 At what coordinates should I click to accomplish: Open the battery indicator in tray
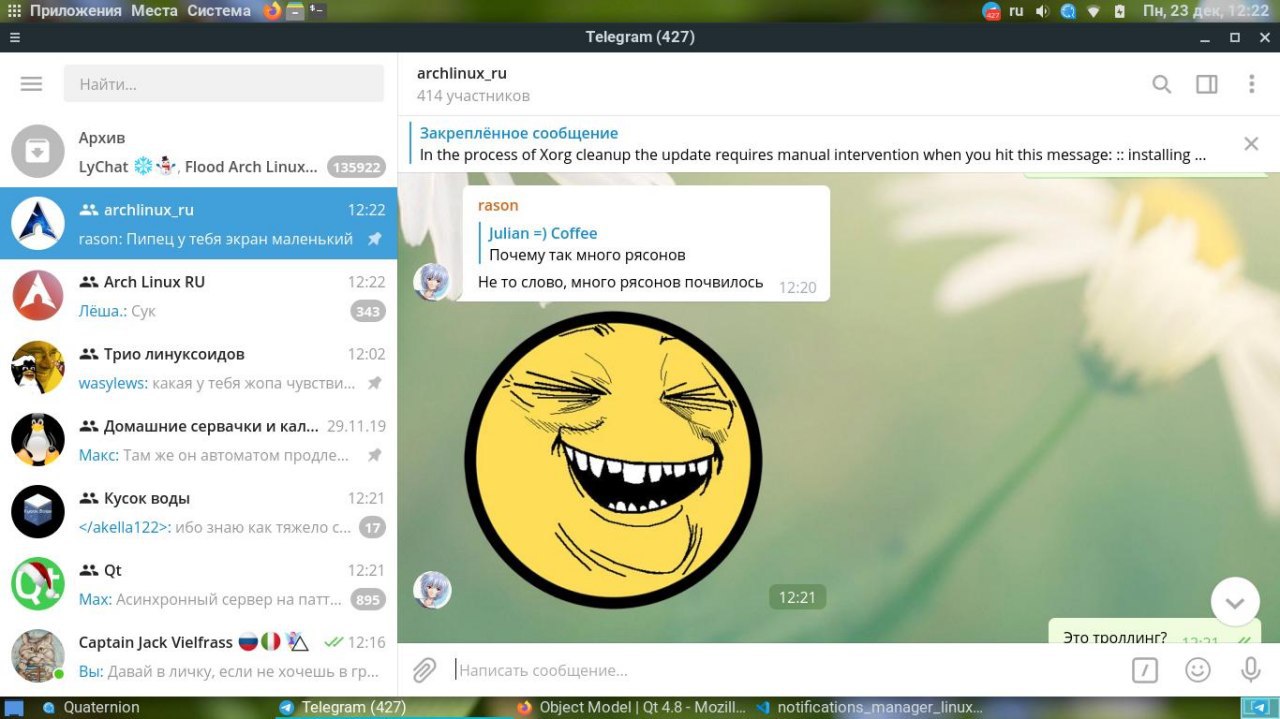(1120, 11)
